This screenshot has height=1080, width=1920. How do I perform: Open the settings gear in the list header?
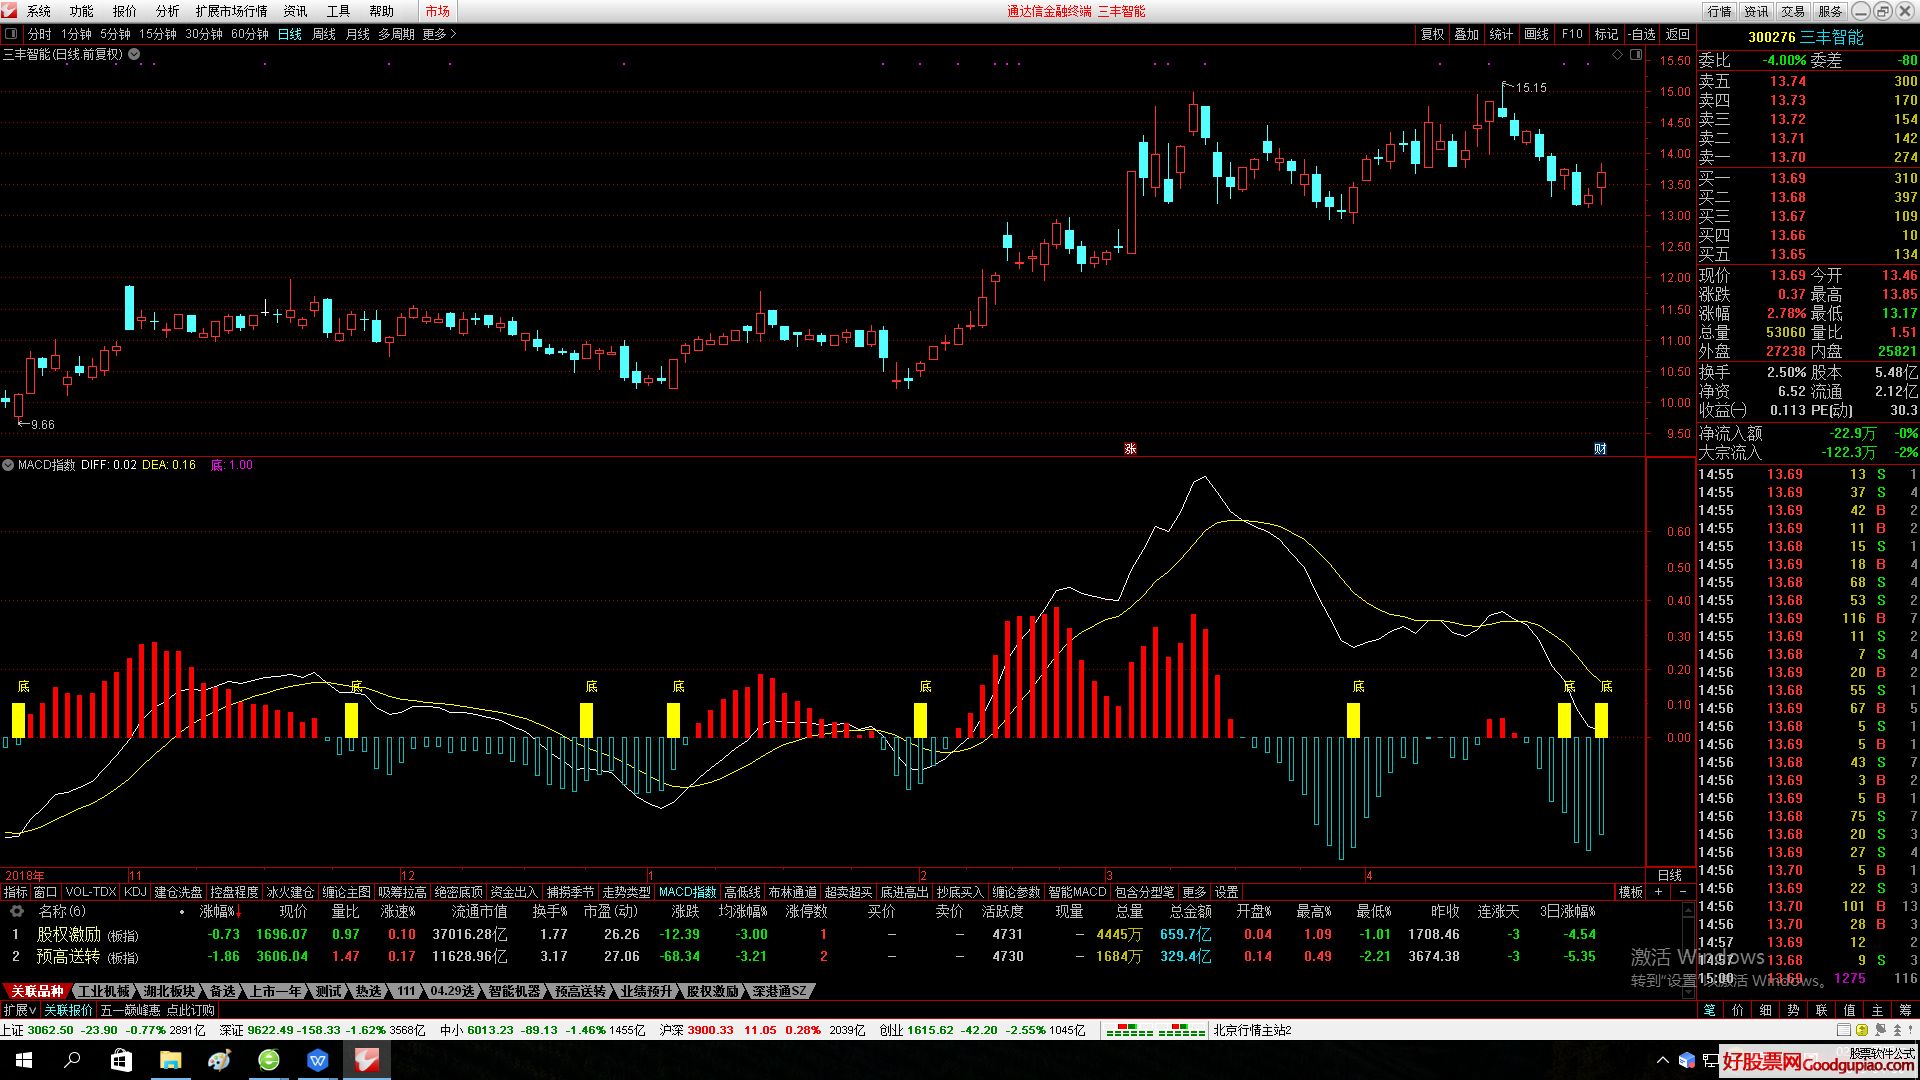[16, 911]
